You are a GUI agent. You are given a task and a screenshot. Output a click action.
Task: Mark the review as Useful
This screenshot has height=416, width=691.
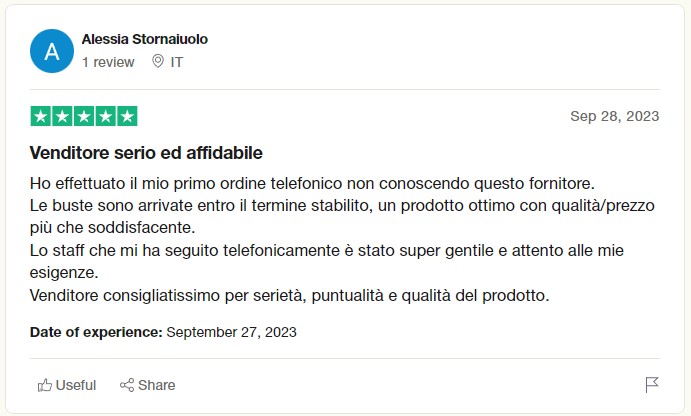[67, 385]
